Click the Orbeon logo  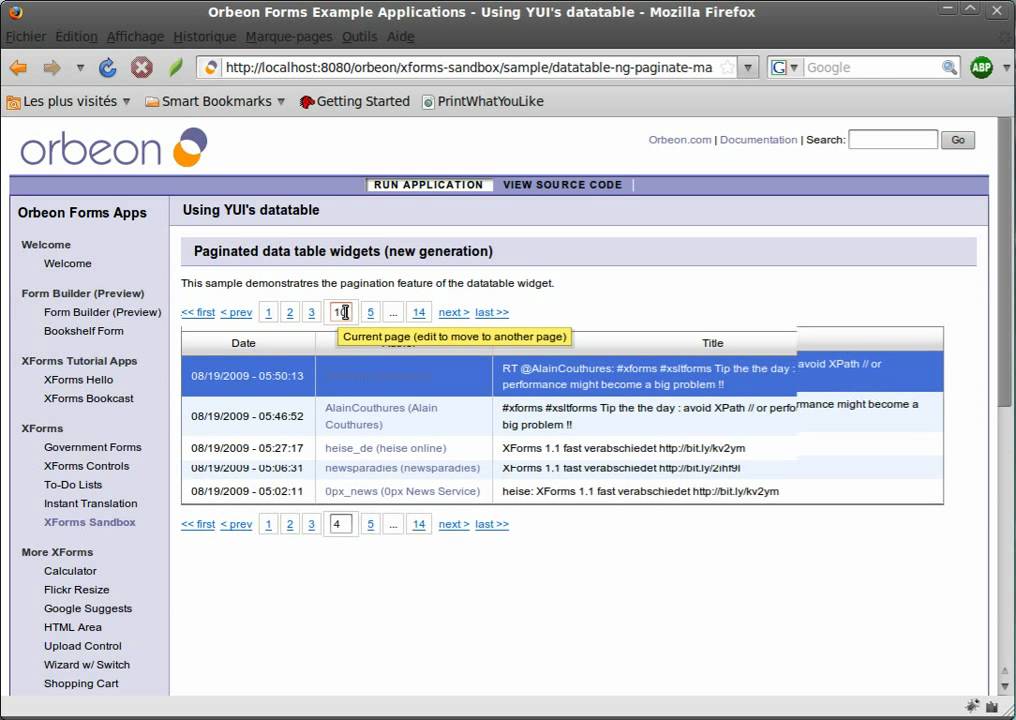(x=114, y=148)
